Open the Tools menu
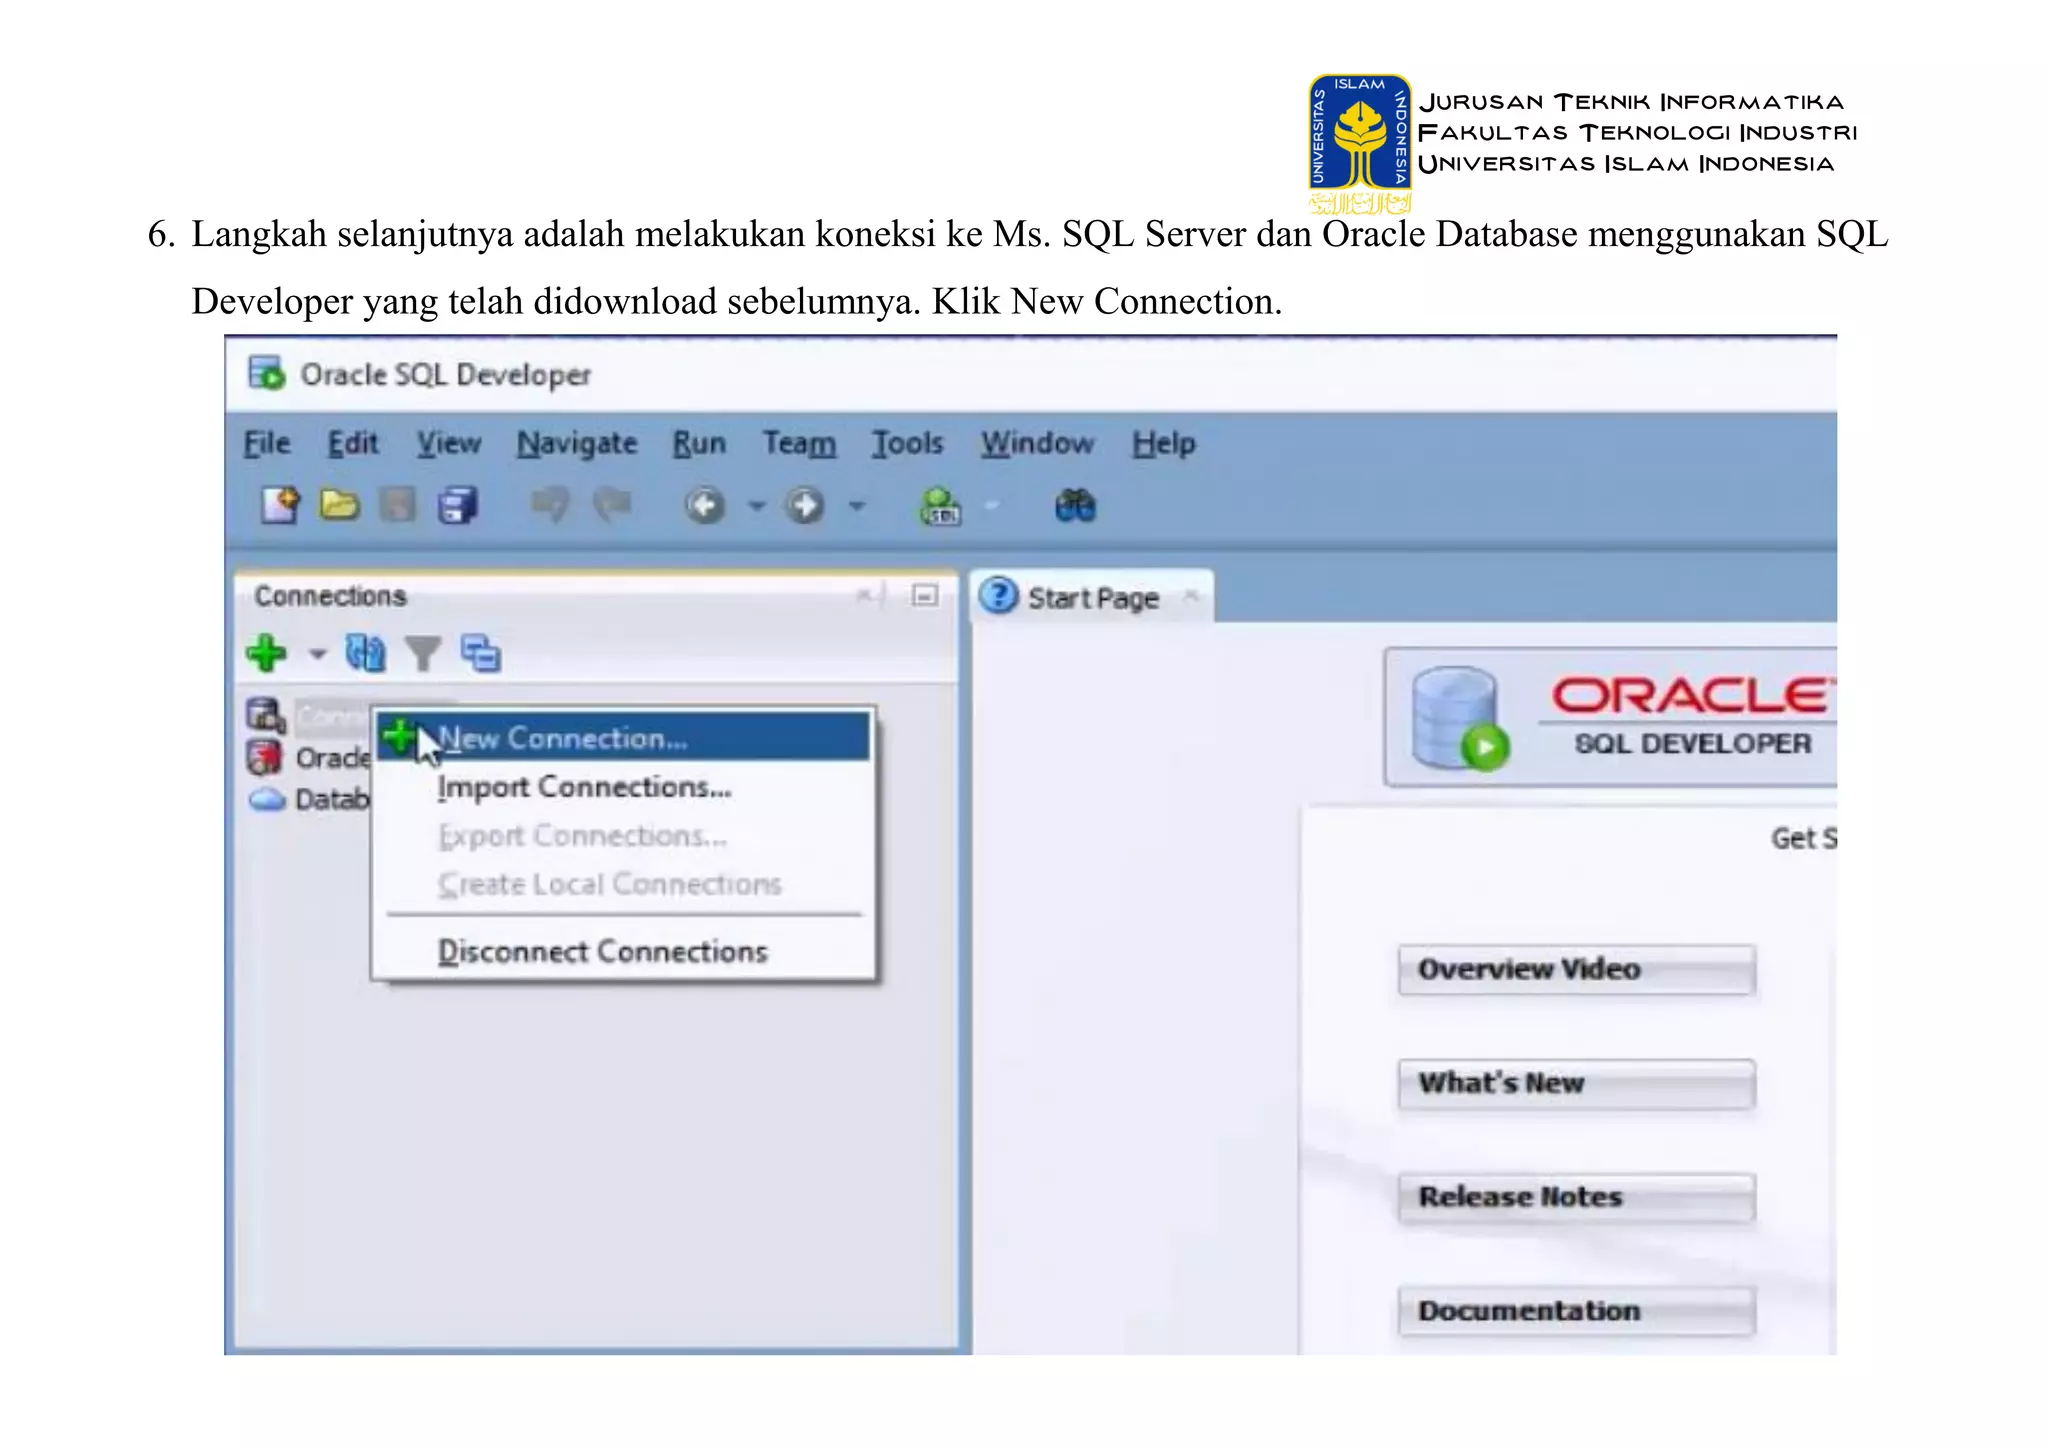 (907, 442)
